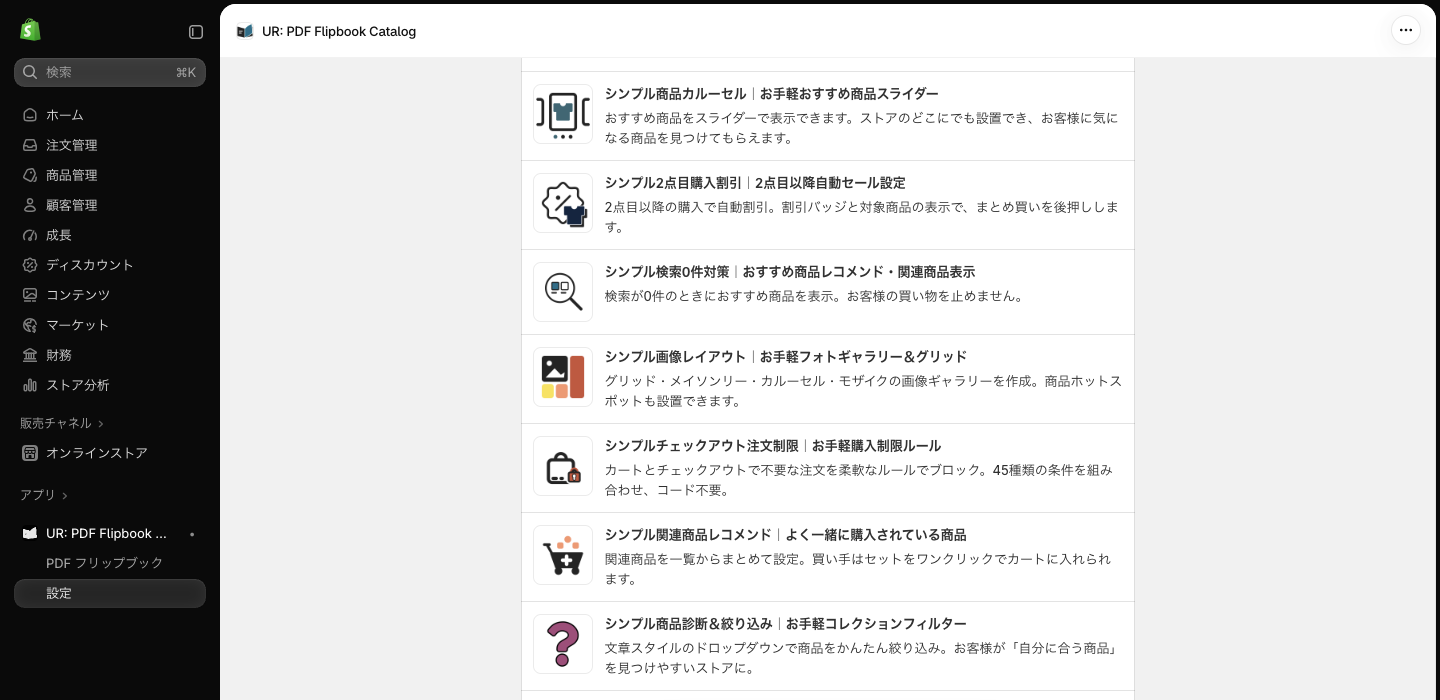
Task: Click the gauge icon beside 成長
Action: pyautogui.click(x=30, y=235)
